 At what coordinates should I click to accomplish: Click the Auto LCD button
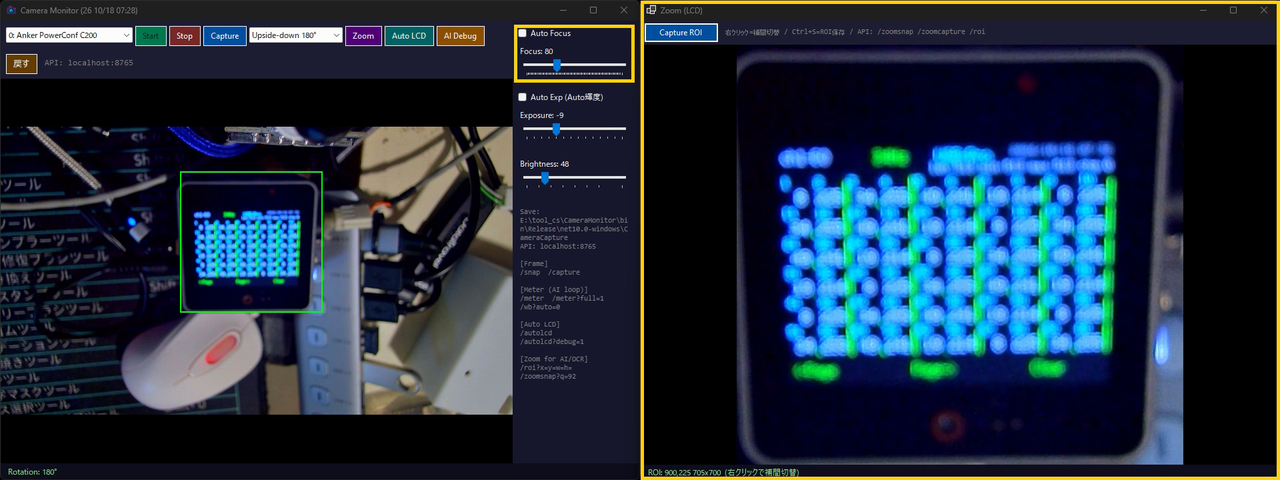(409, 35)
